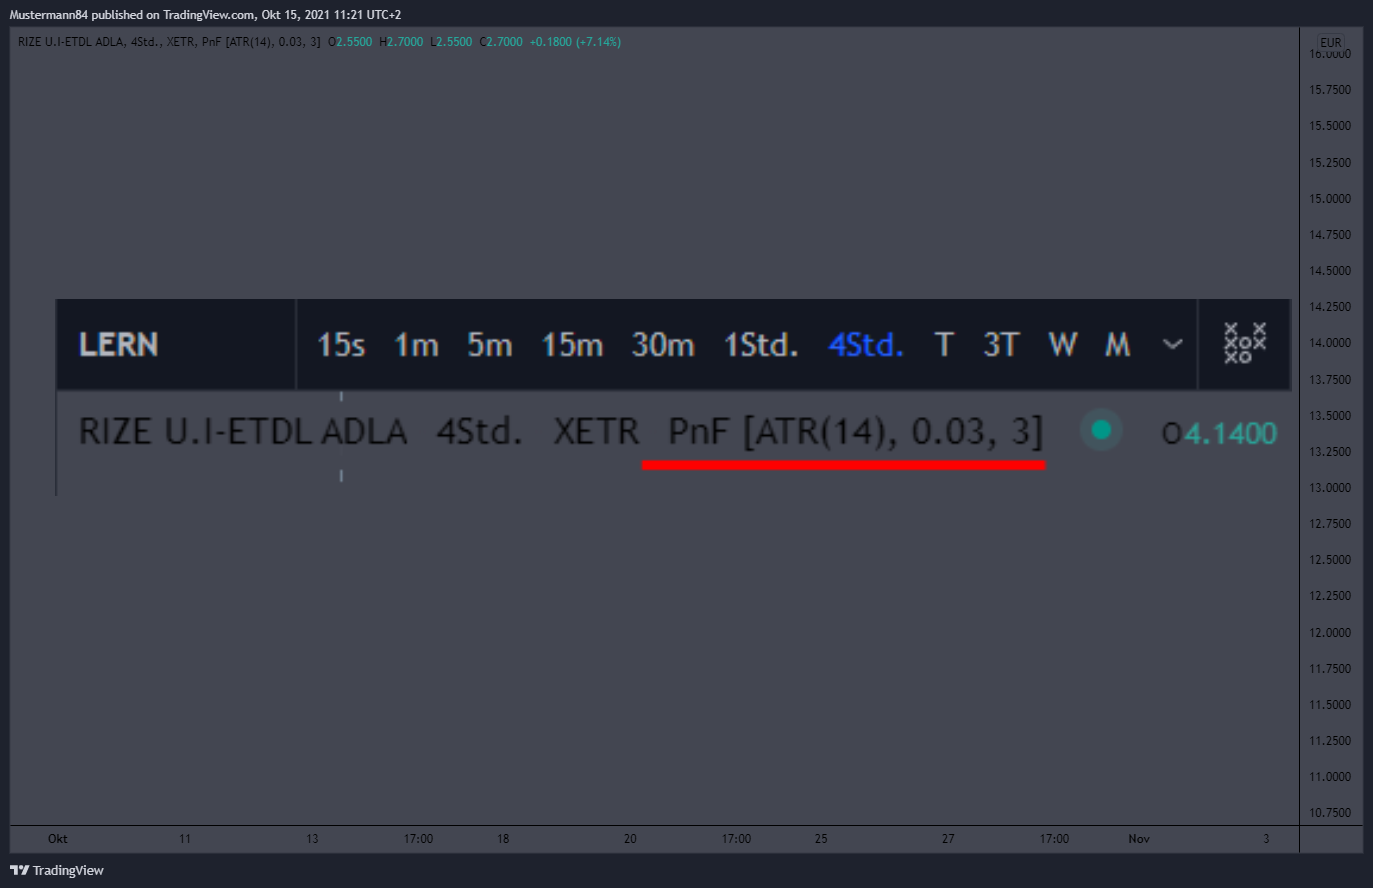The image size is (1373, 888).
Task: Click the 10.7500 price axis label
Action: click(1330, 813)
